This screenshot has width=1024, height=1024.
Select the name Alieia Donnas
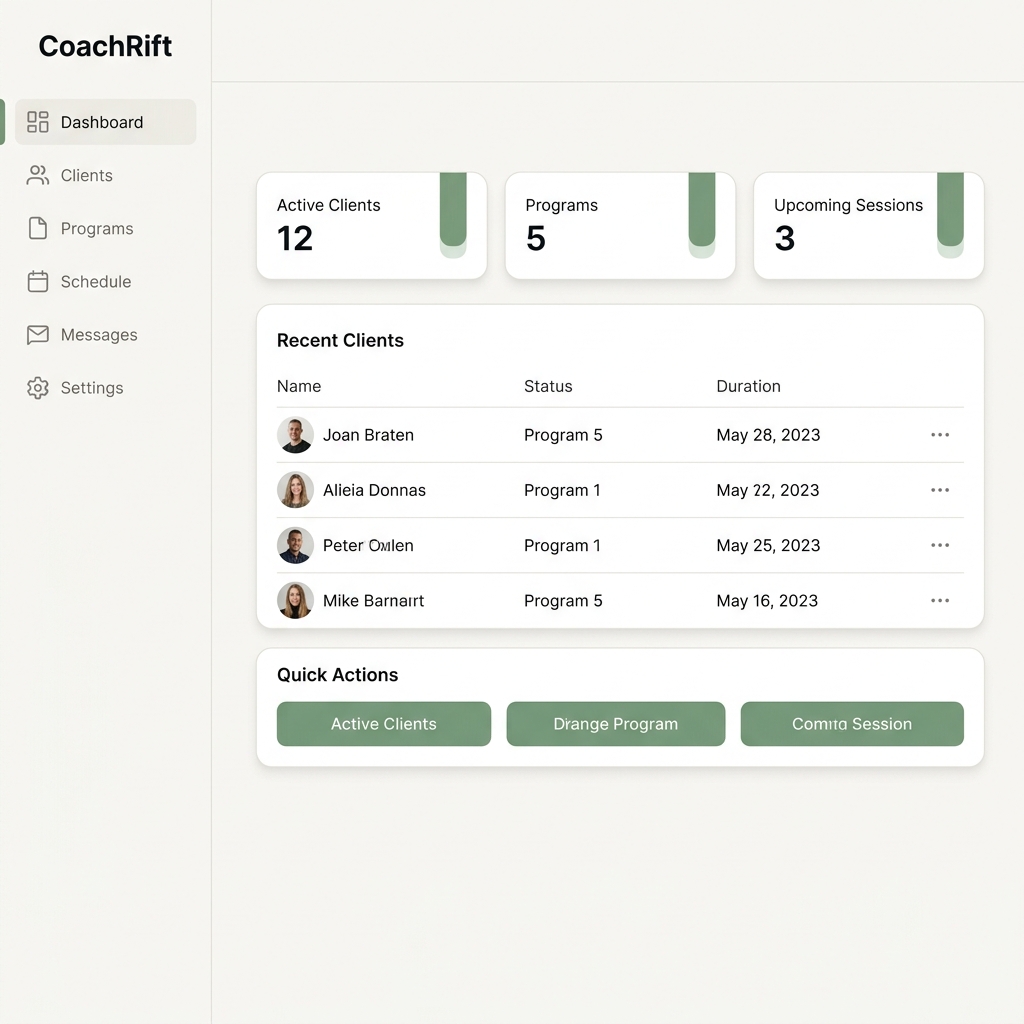point(374,490)
